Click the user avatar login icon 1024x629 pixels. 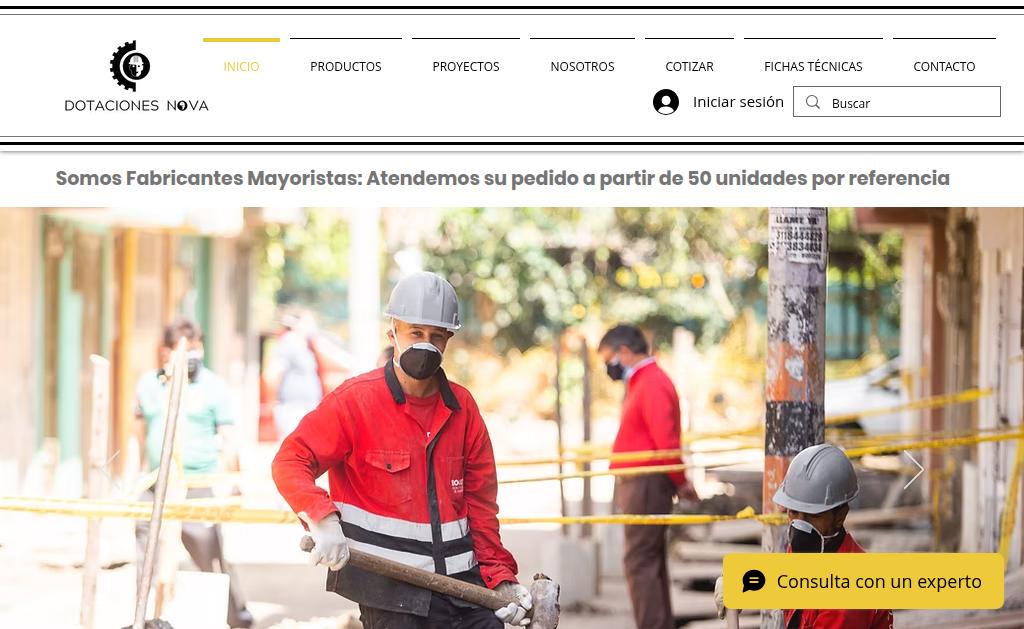[665, 102]
